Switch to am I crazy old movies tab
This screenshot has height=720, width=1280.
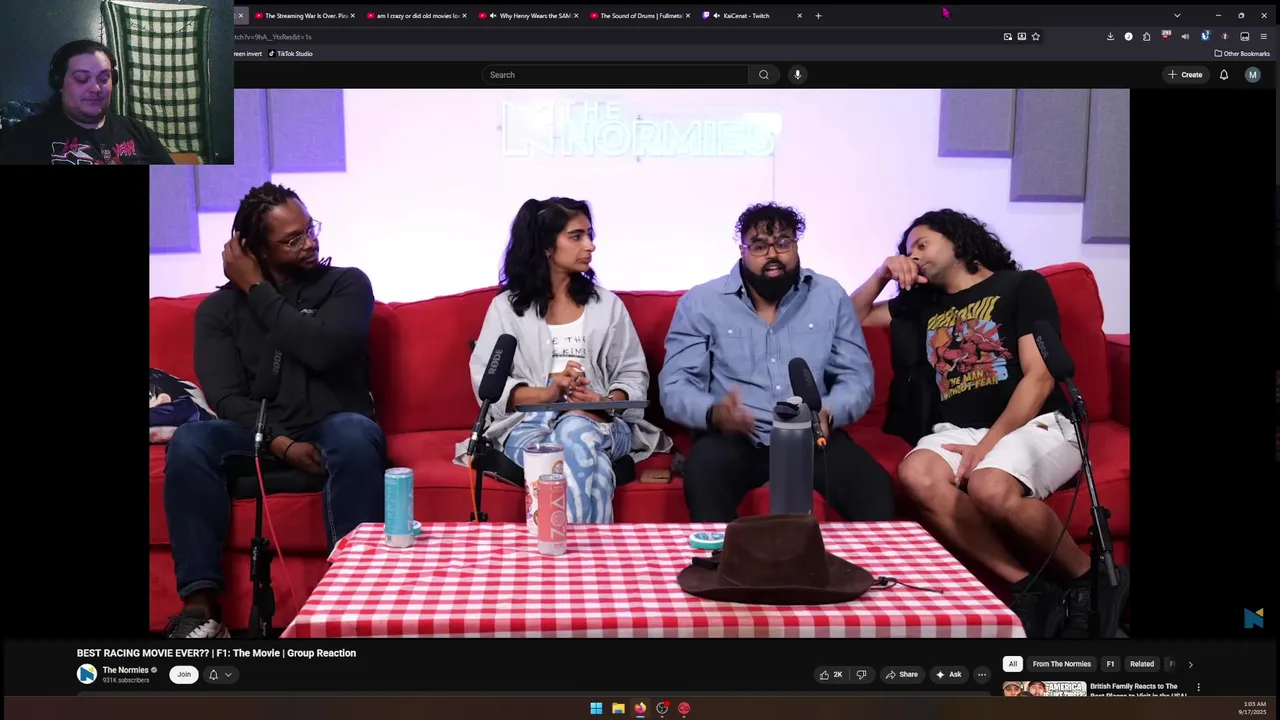(x=413, y=16)
